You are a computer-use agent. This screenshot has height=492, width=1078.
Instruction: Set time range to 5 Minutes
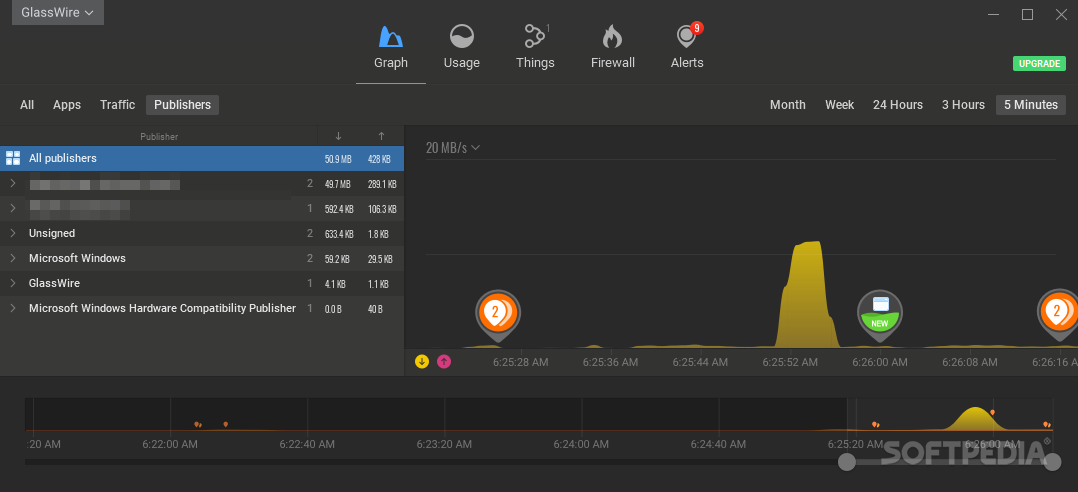[x=1031, y=105]
